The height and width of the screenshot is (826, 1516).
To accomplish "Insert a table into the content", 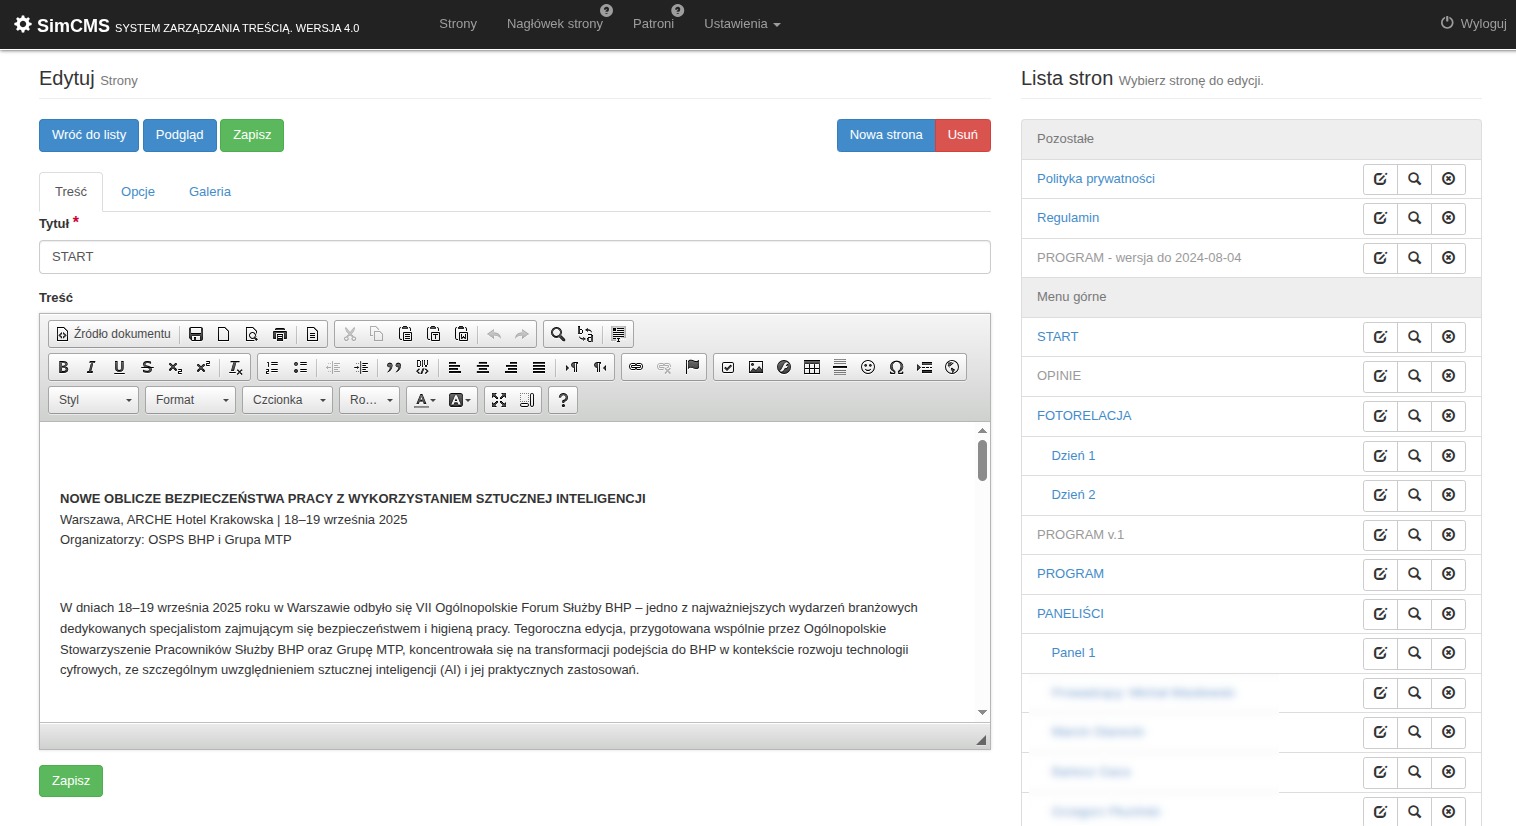I will 812,367.
